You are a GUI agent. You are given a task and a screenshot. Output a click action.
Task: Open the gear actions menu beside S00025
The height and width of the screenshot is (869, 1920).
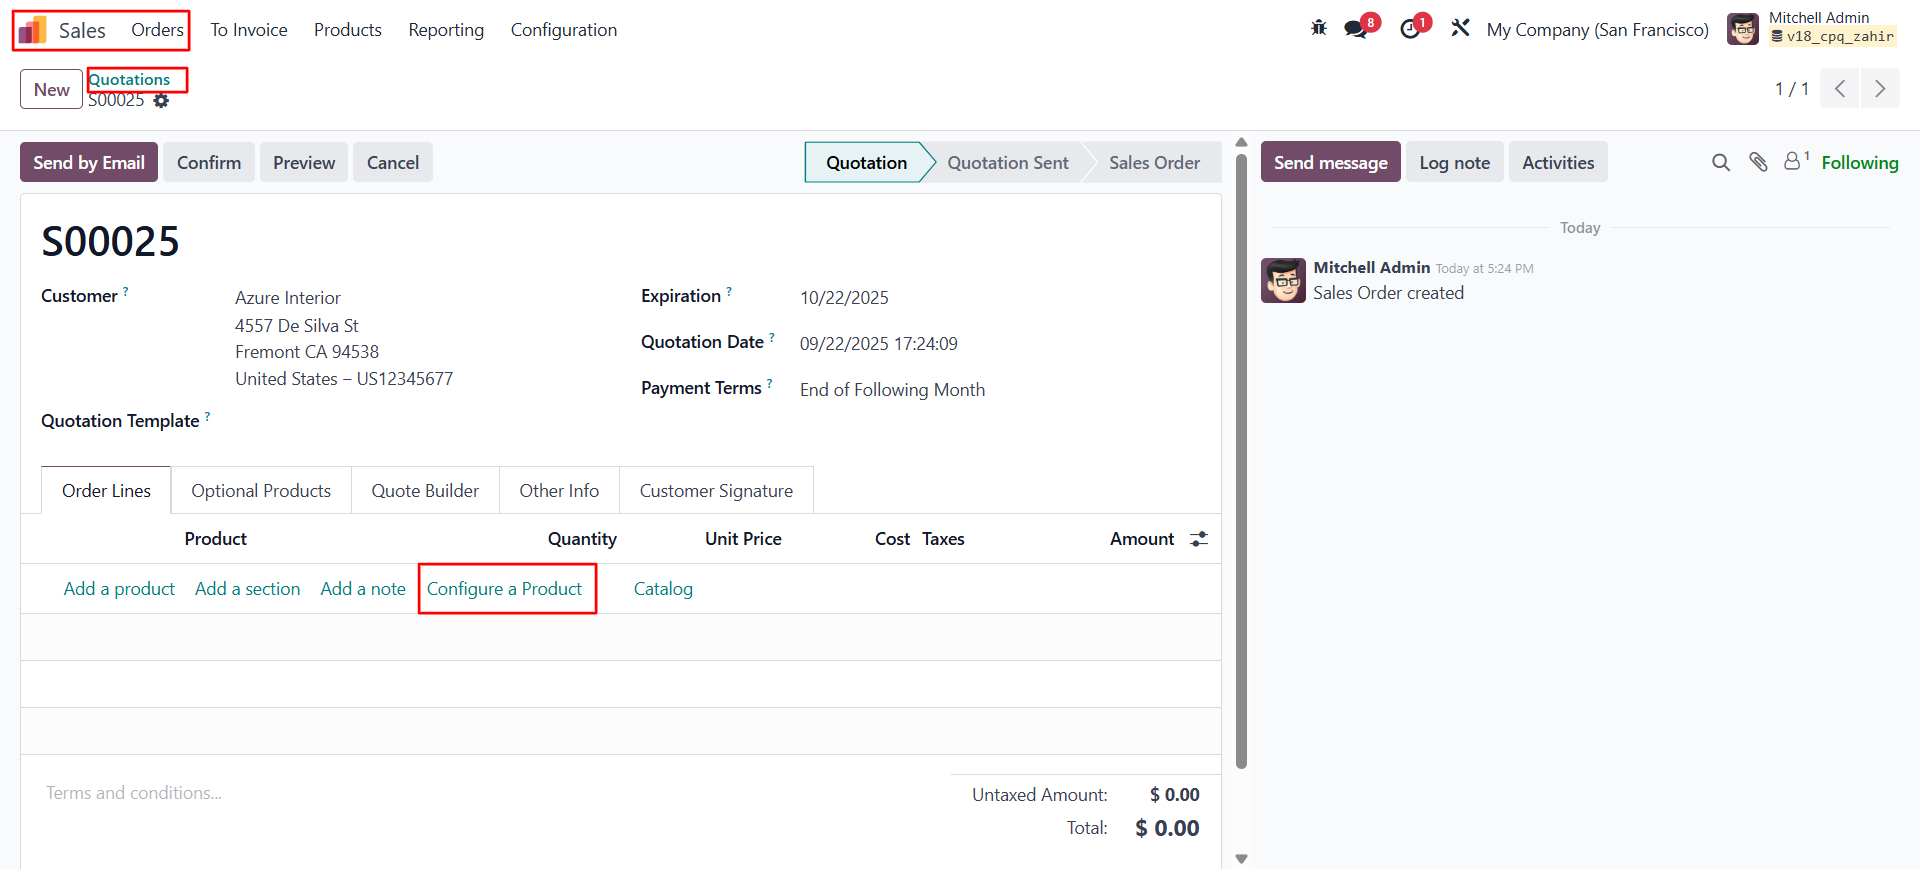[x=161, y=101]
